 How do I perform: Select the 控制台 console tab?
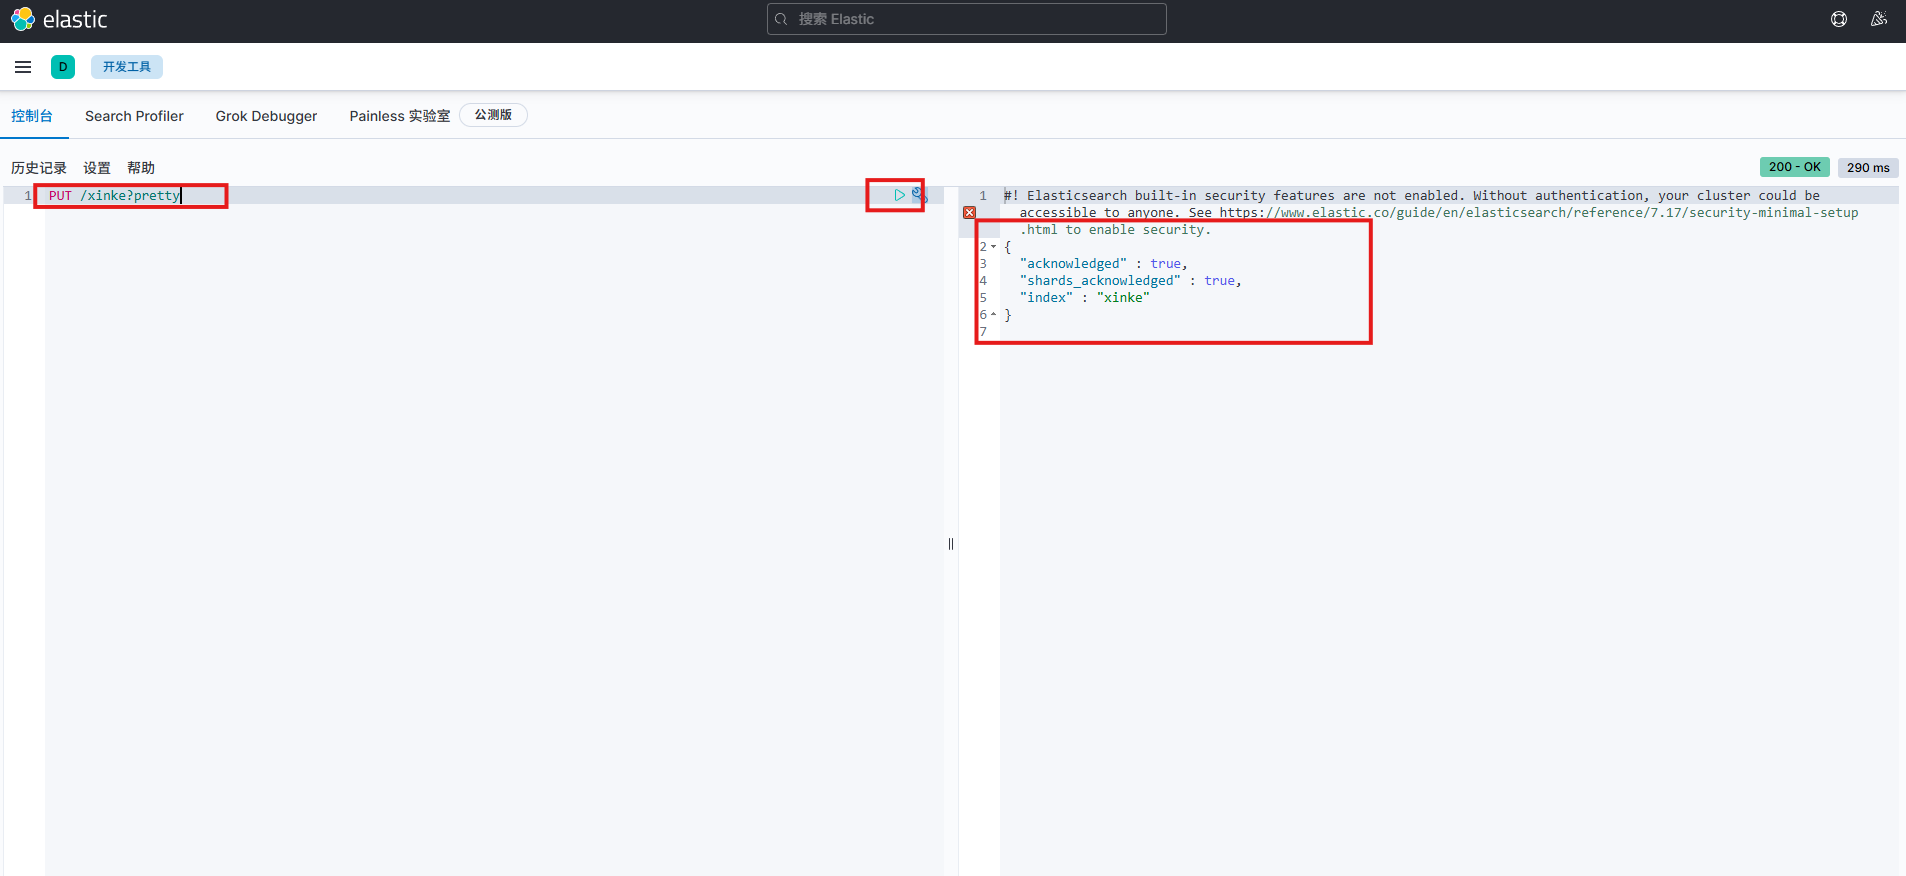click(x=32, y=116)
